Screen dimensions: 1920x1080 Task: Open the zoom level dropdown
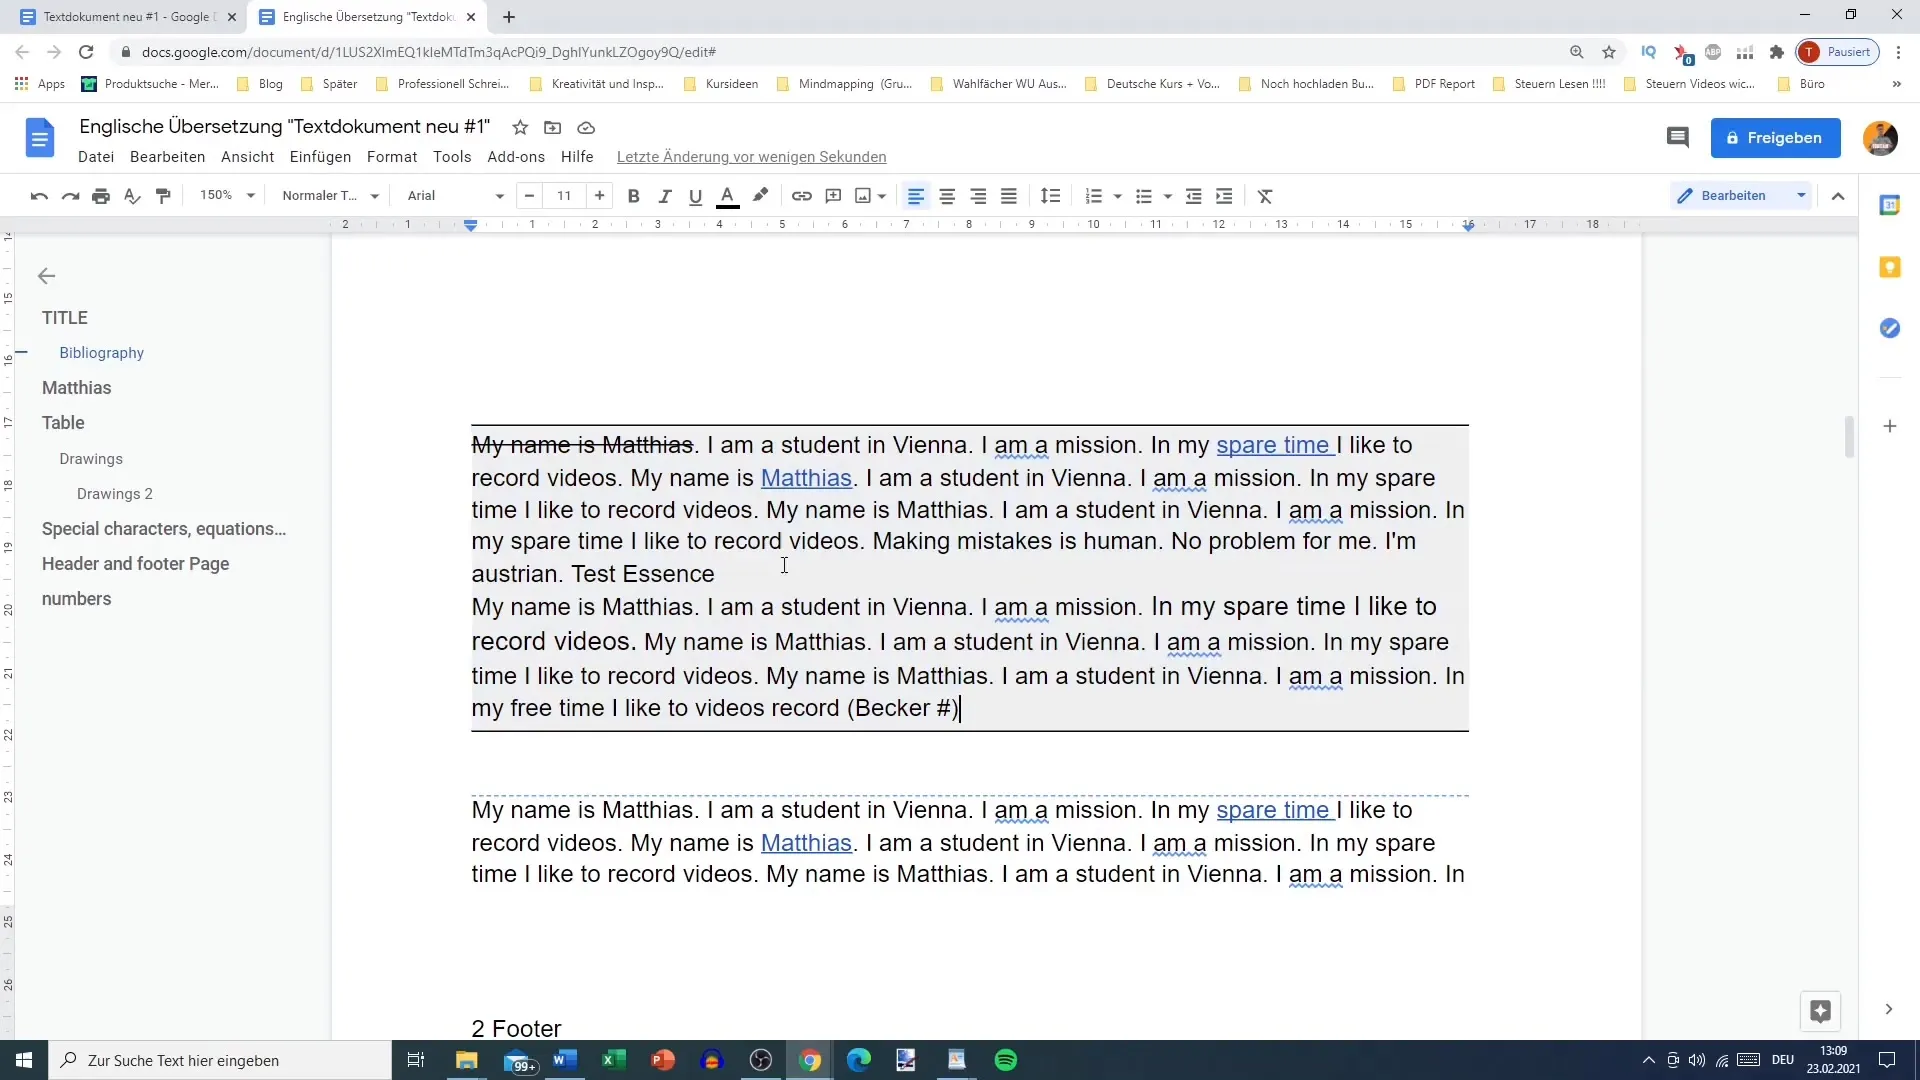[226, 195]
